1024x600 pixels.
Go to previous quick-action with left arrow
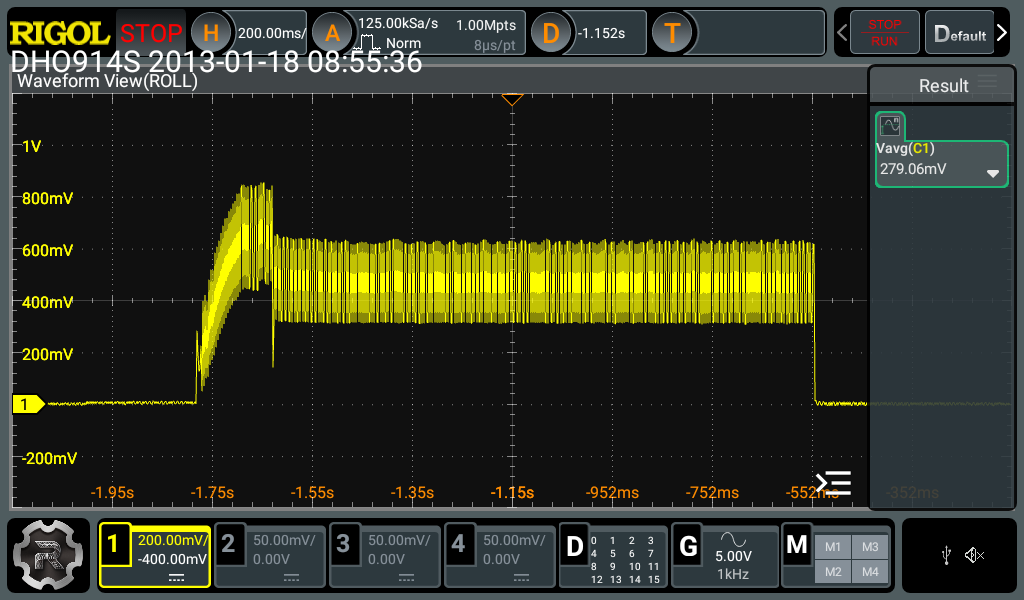pyautogui.click(x=842, y=33)
